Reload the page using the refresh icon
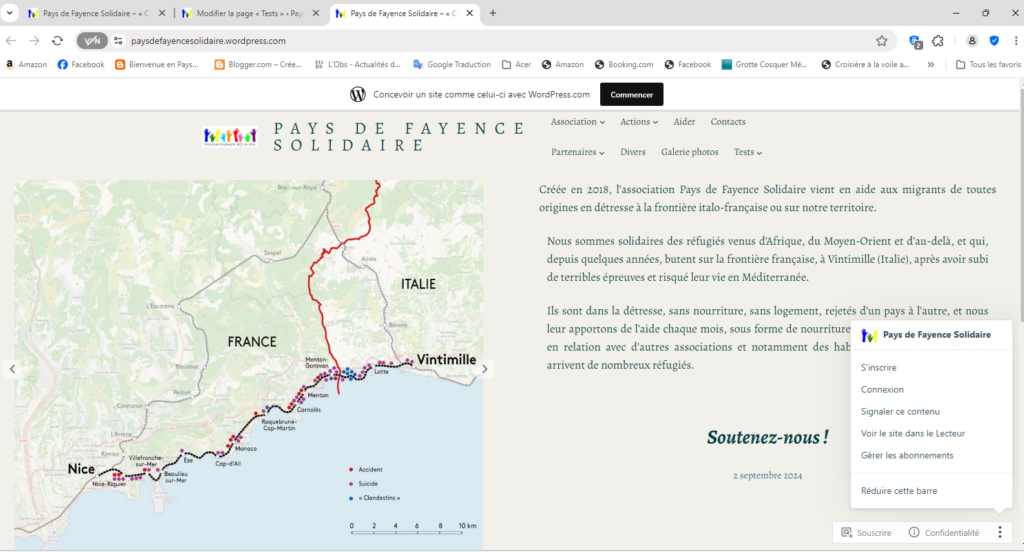The image size is (1024, 552). pyautogui.click(x=58, y=41)
